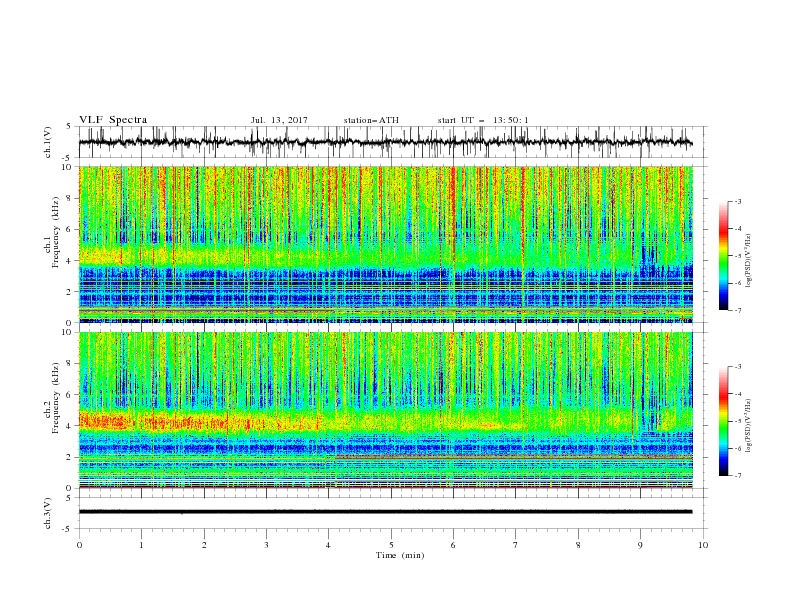Click the '-3' label on ch.1 color bar
The height and width of the screenshot is (612, 792).
(737, 201)
